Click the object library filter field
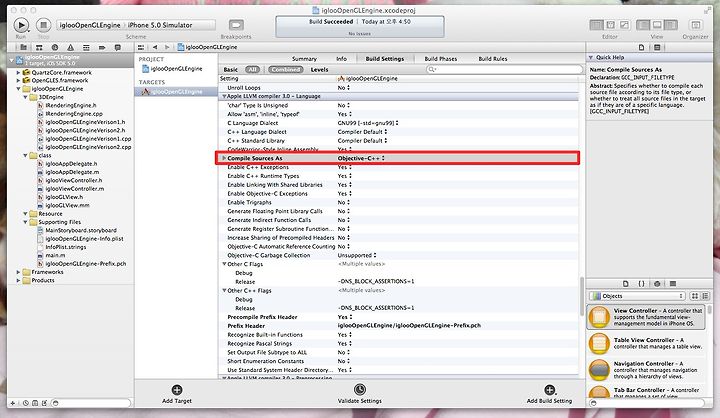 point(647,403)
